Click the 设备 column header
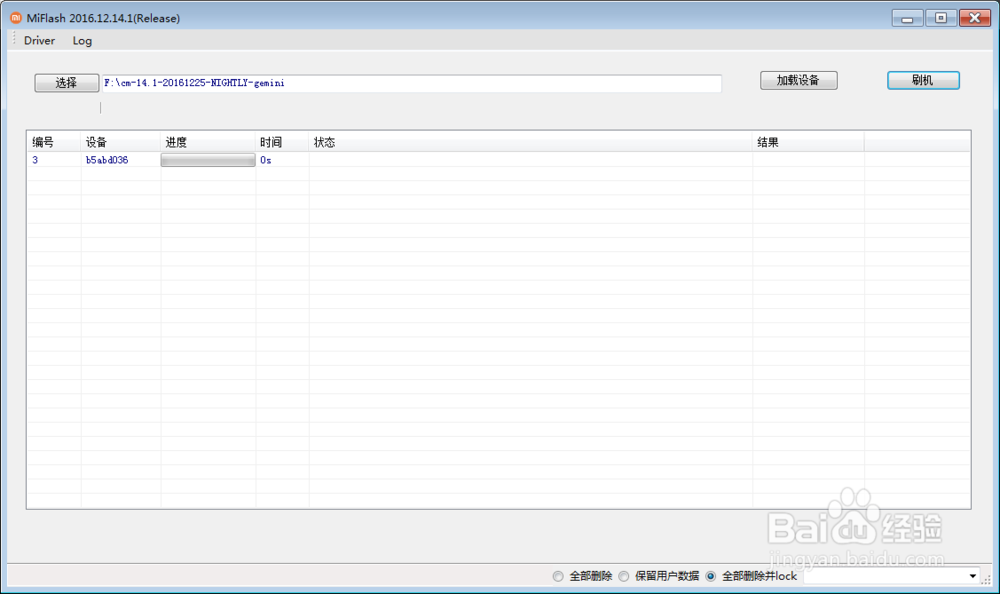The width and height of the screenshot is (1000, 594). pyautogui.click(x=121, y=142)
